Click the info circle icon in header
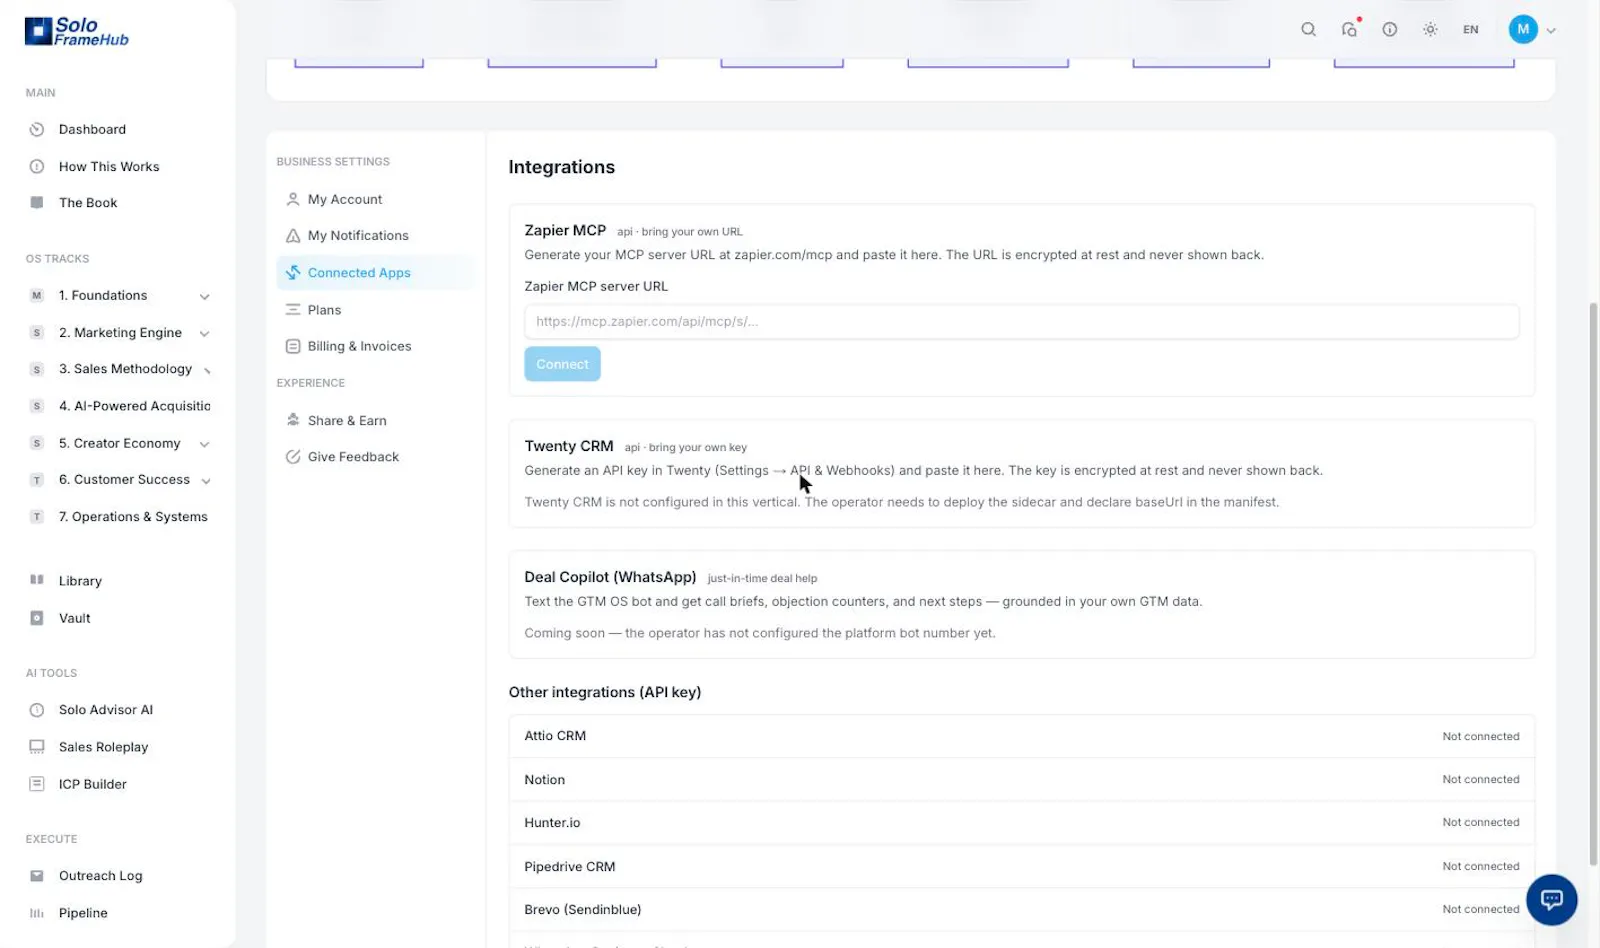This screenshot has height=948, width=1600. pyautogui.click(x=1390, y=29)
